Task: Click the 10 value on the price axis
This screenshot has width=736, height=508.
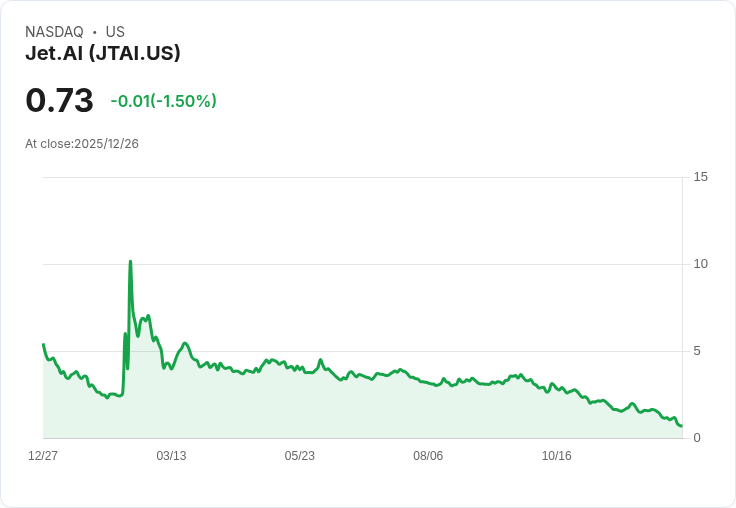Action: coord(700,264)
